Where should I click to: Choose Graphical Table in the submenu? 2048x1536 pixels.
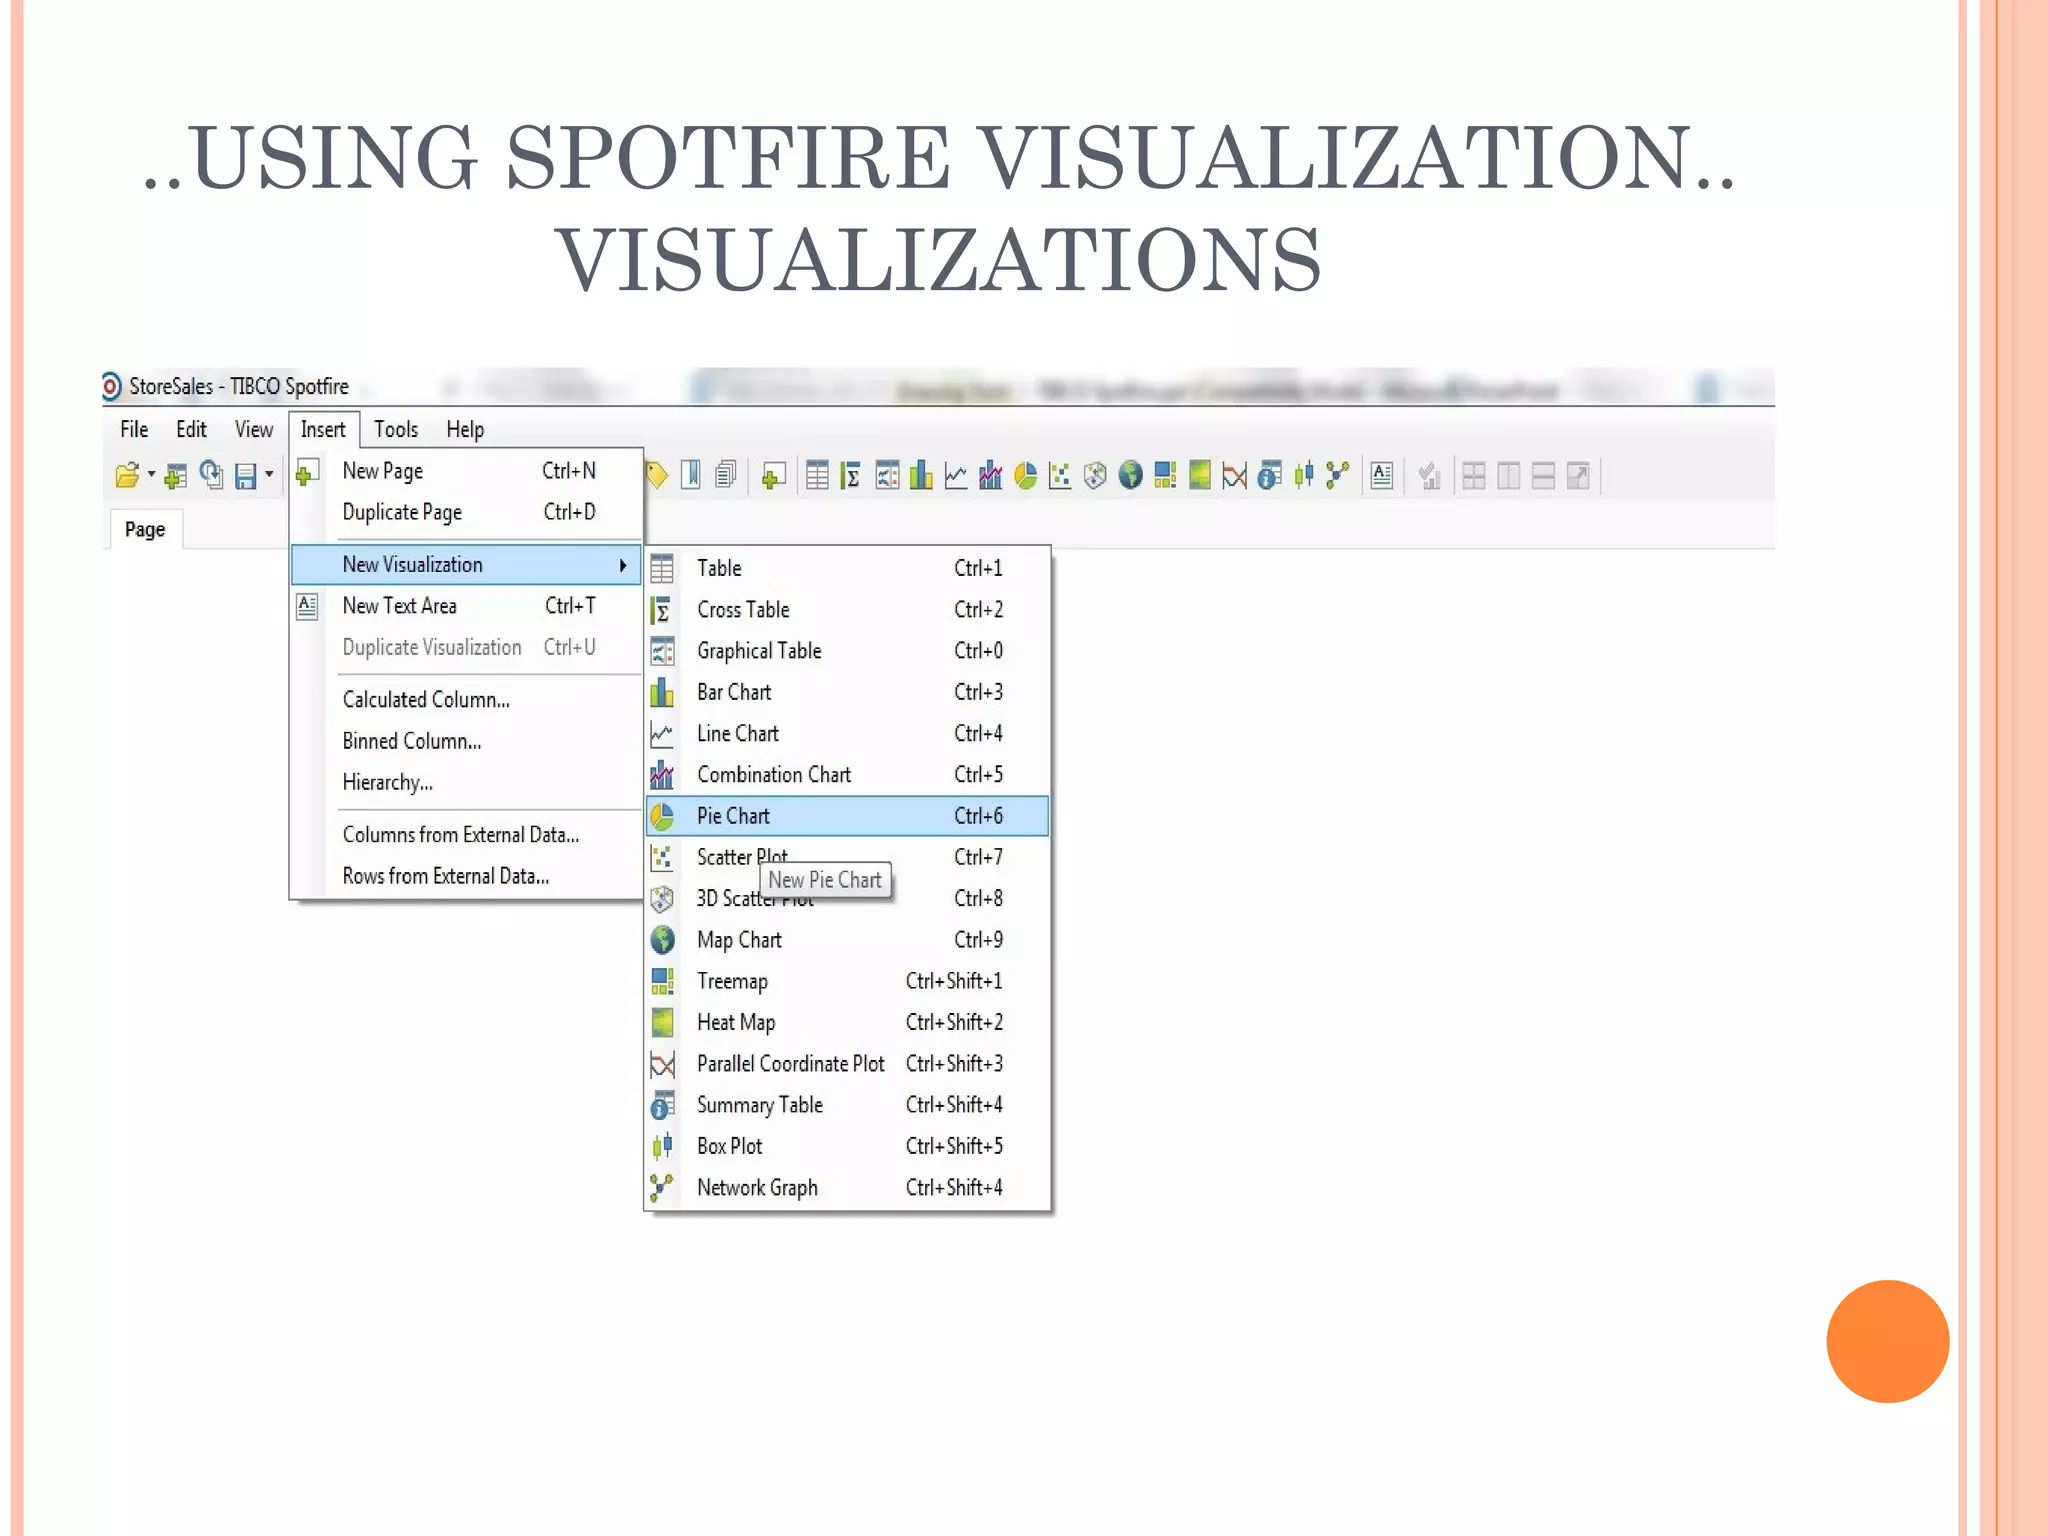pos(848,651)
